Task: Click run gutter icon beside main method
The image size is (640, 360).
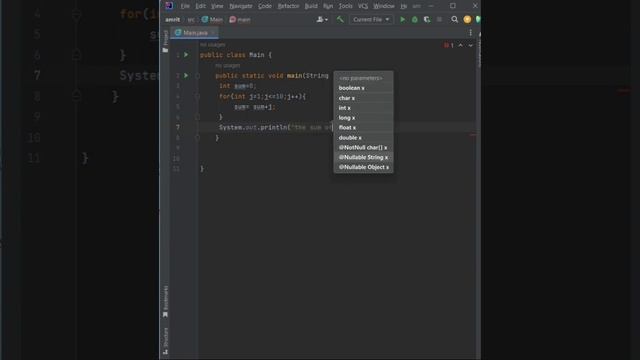Action: (x=186, y=76)
